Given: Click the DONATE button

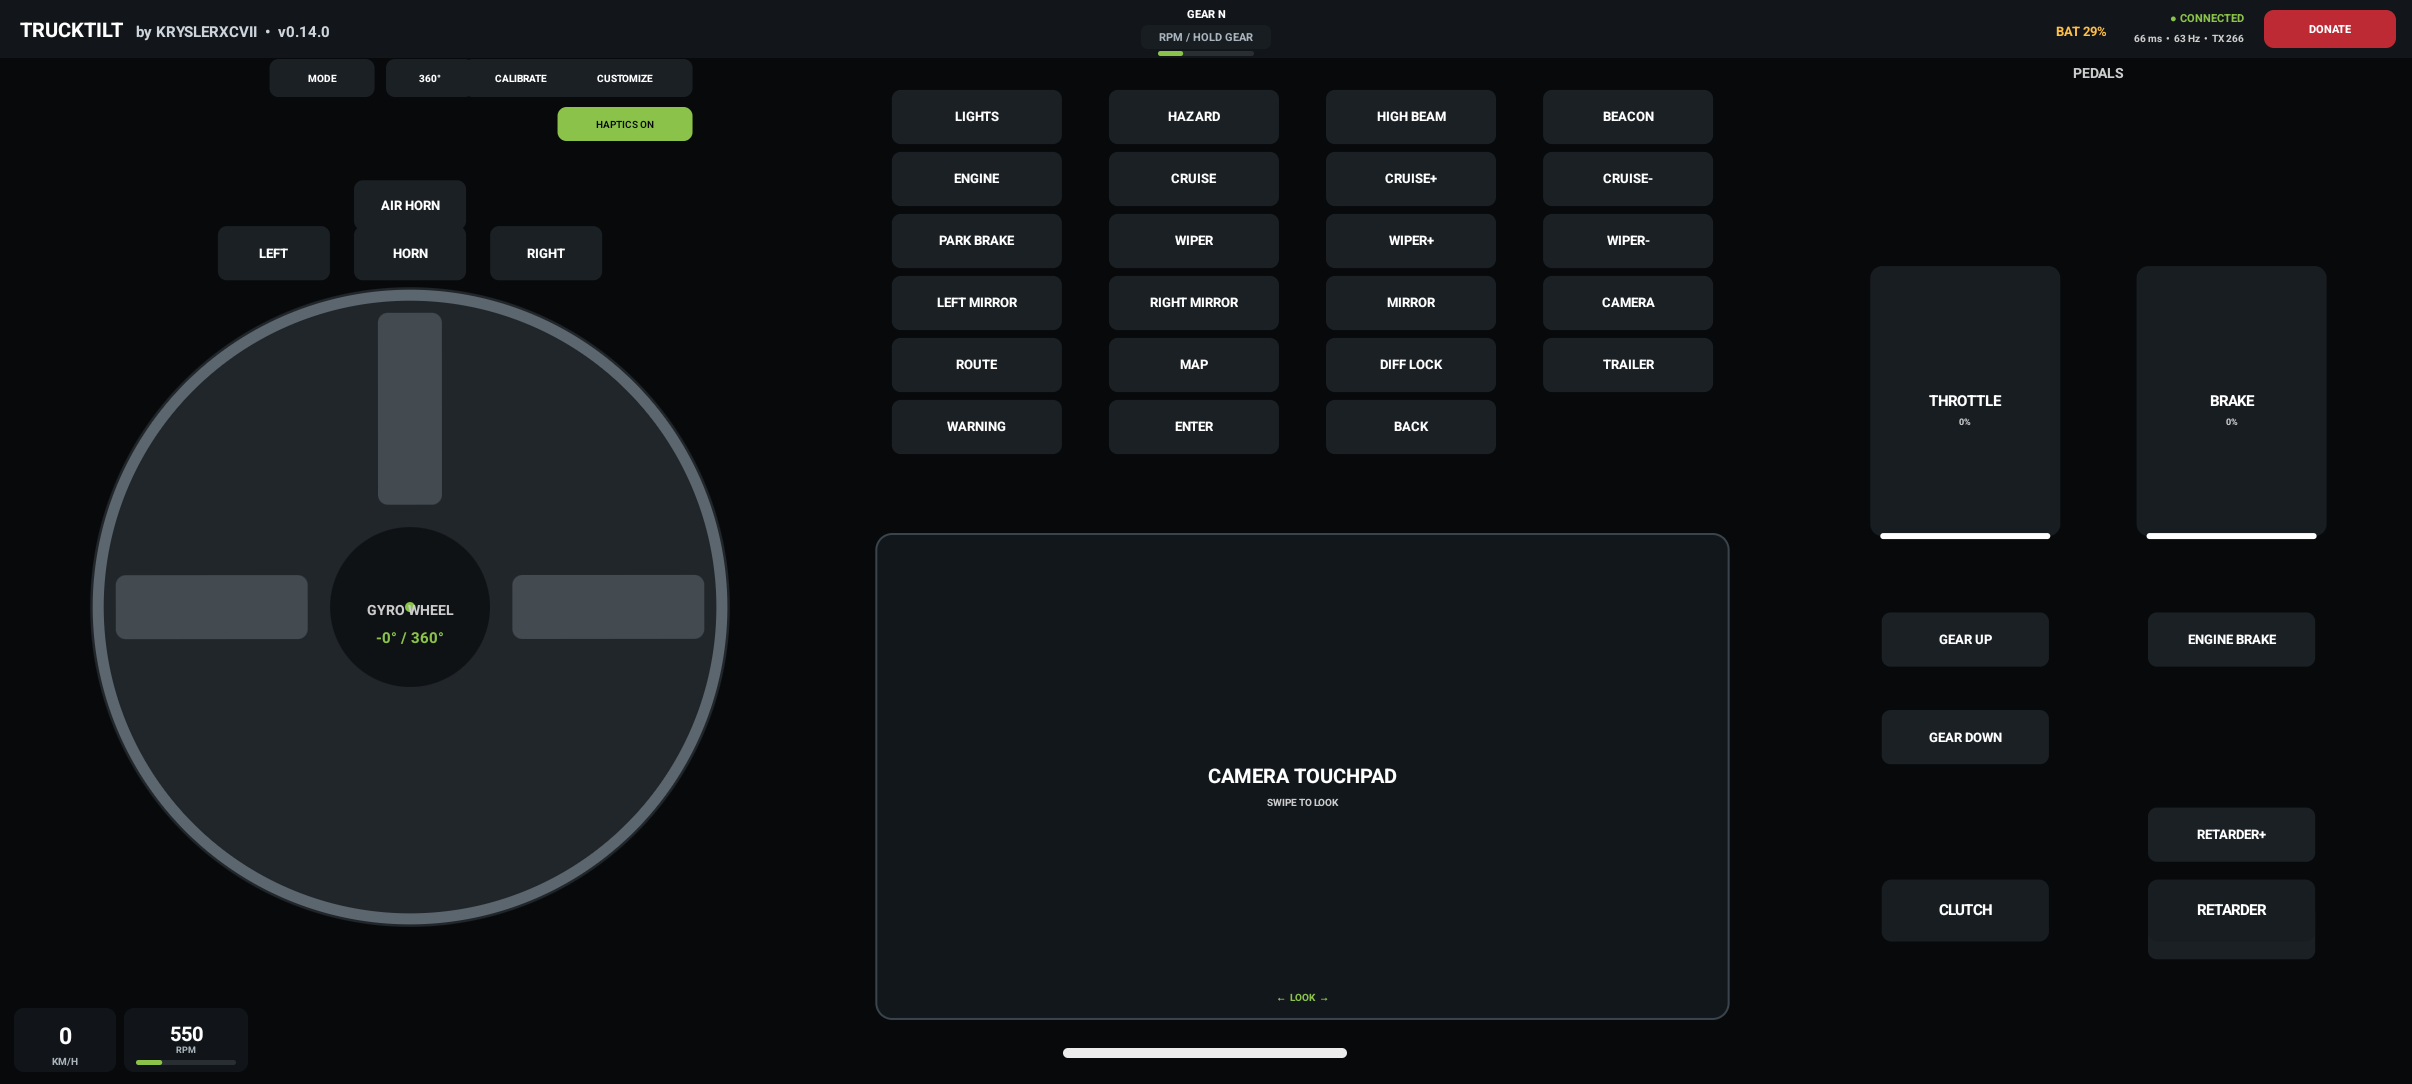Looking at the screenshot, I should 2329,29.
